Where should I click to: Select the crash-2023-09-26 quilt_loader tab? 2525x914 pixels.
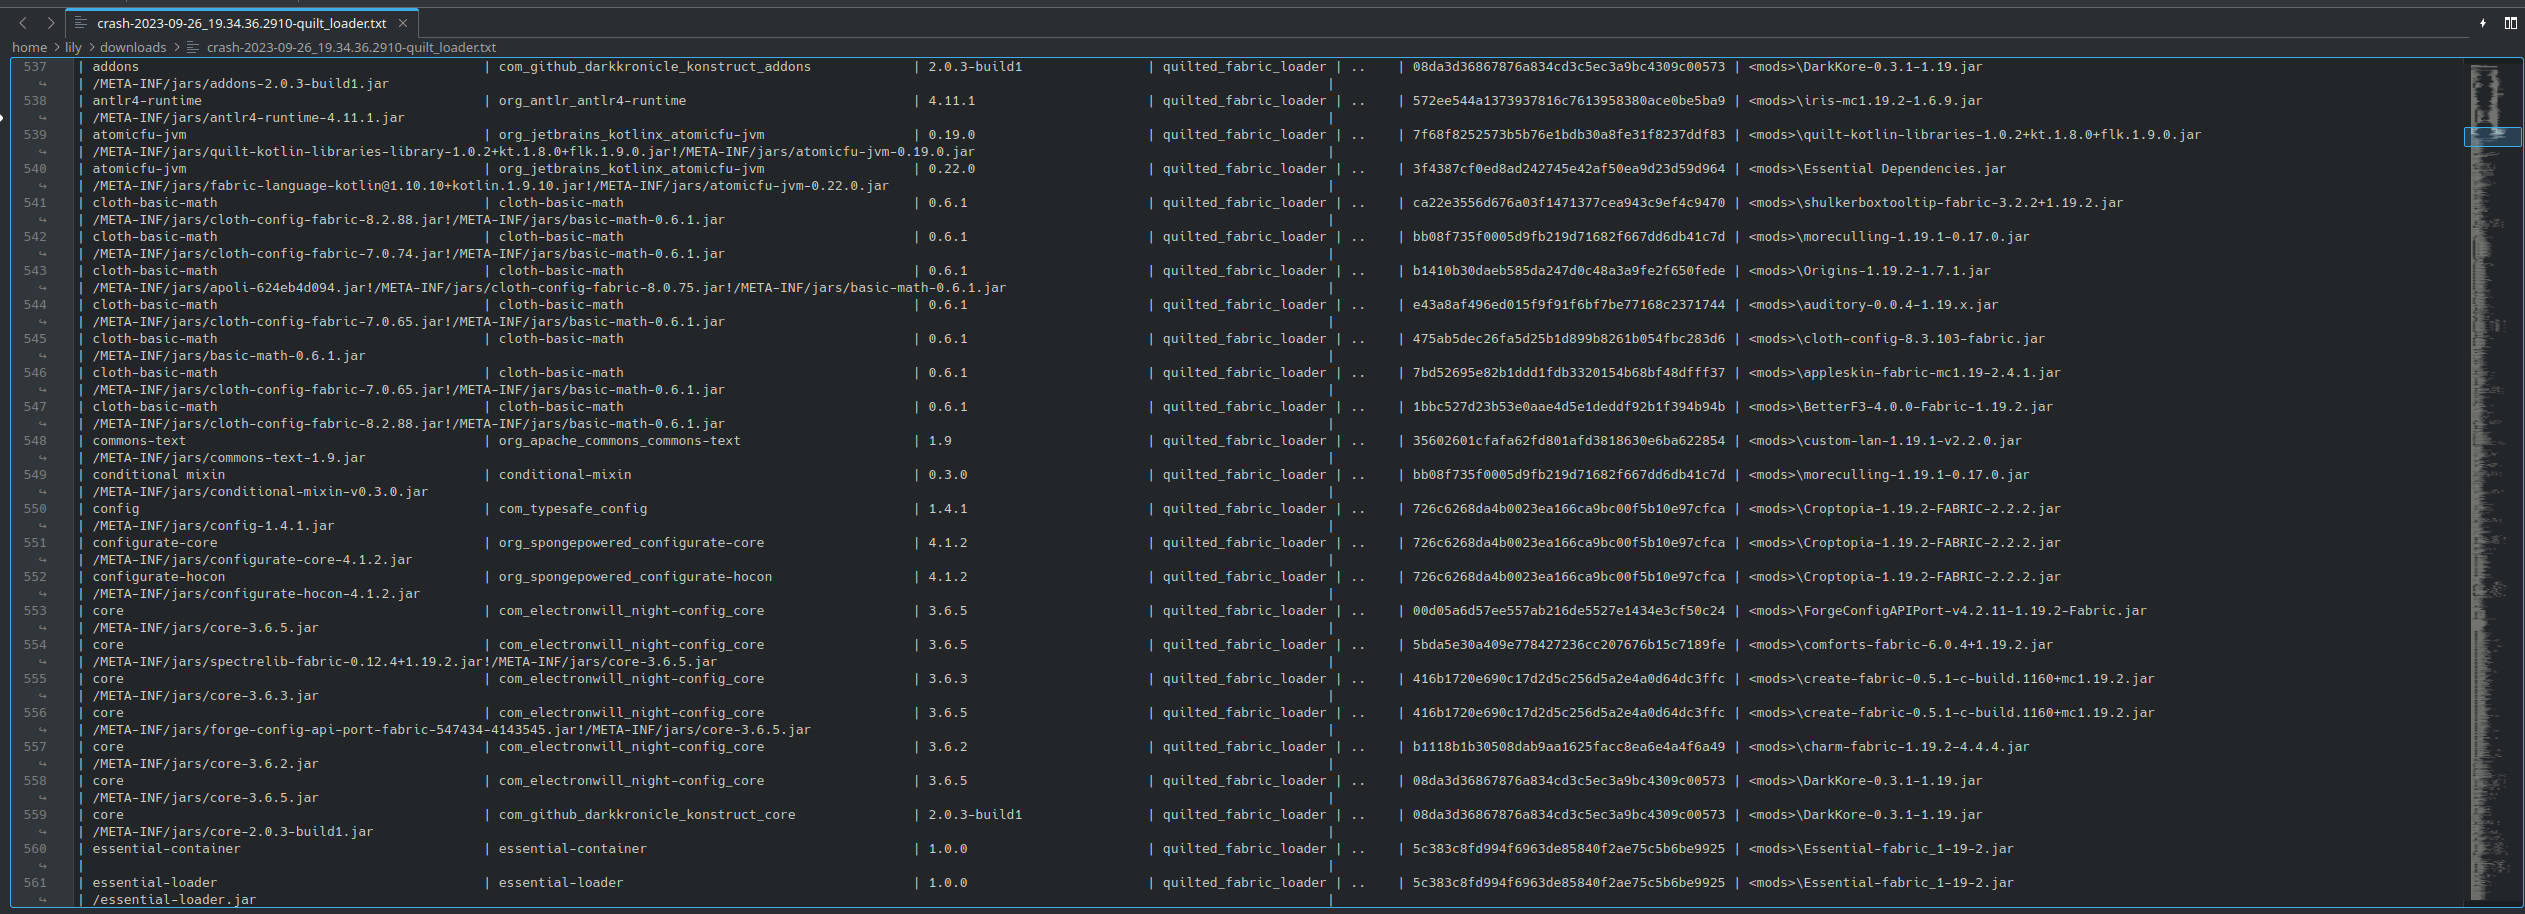[x=240, y=22]
